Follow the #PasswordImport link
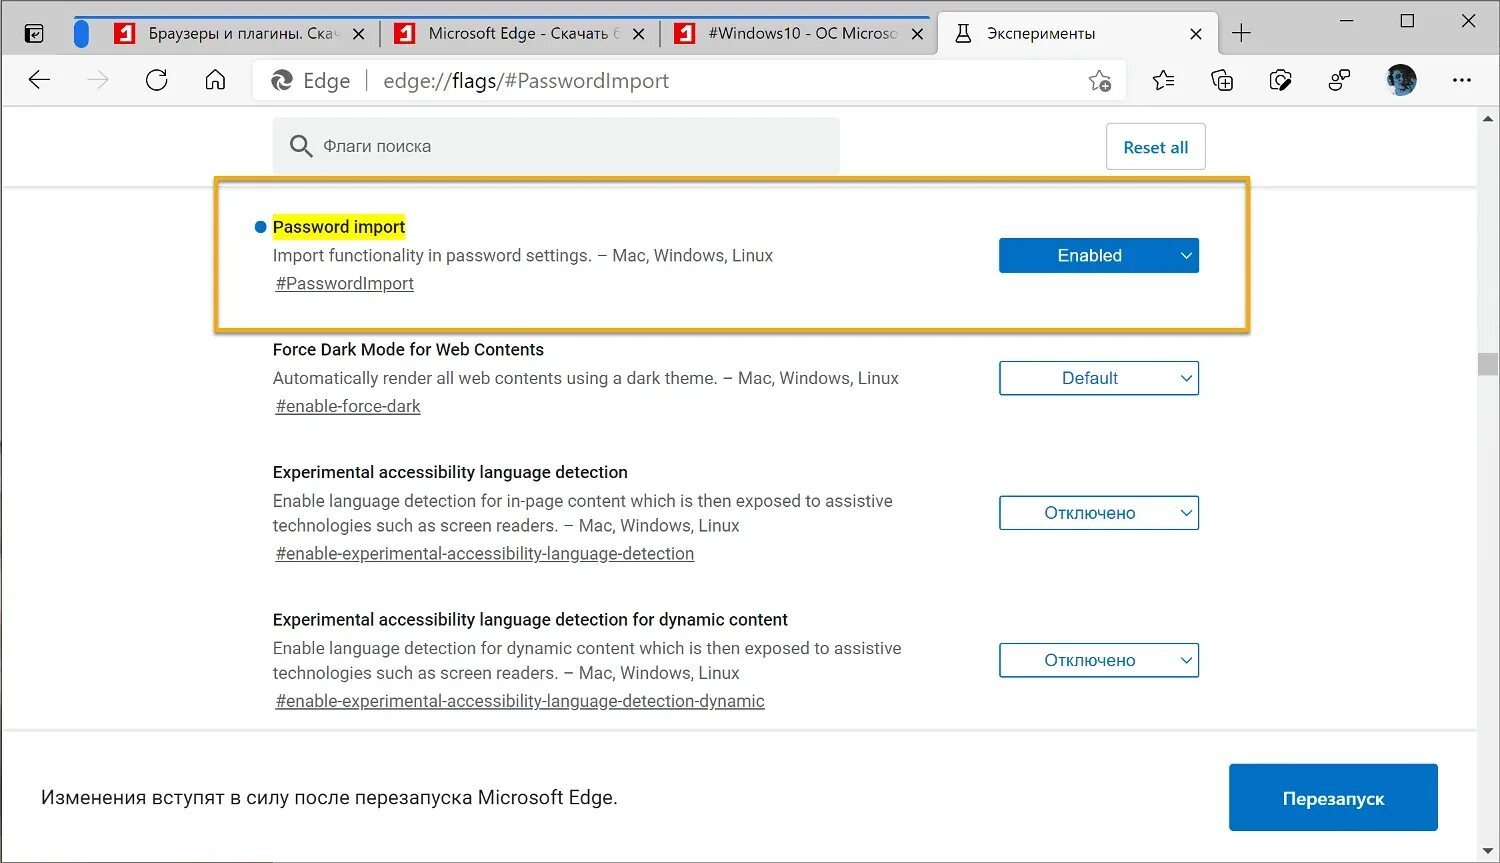1500x863 pixels. (x=344, y=284)
